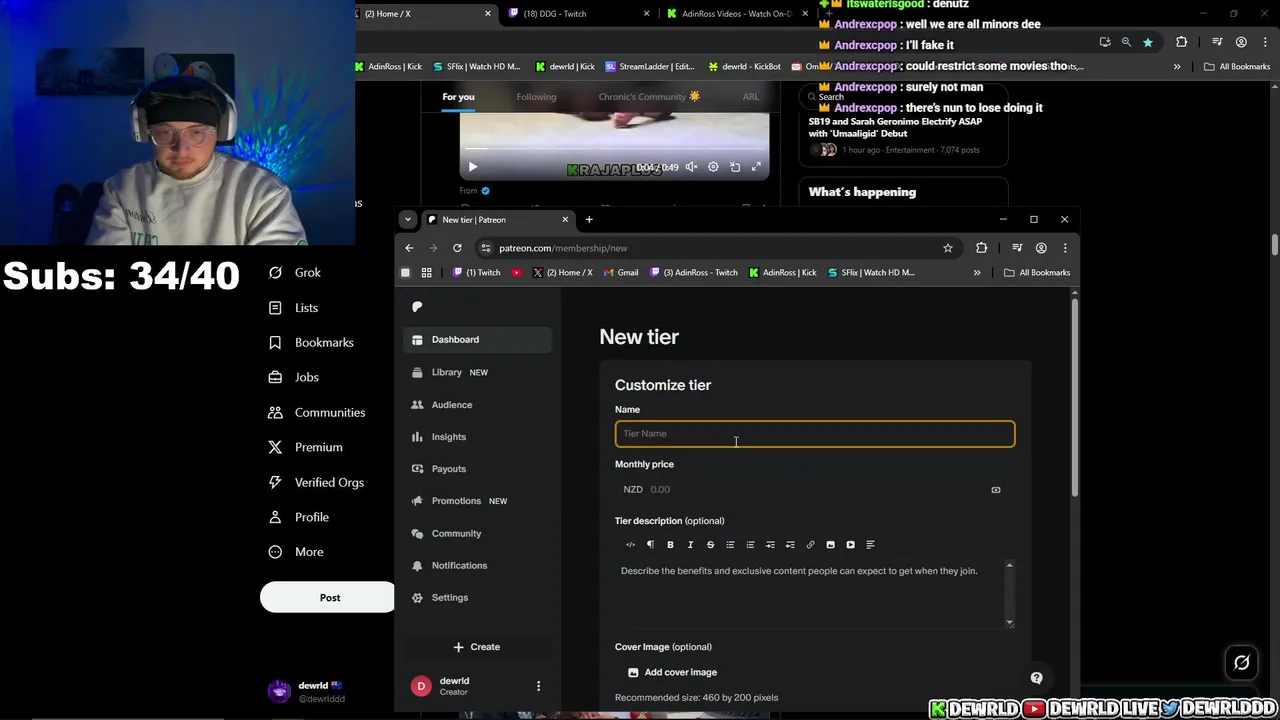Unmute the X feed video
Viewport: 1280px width, 720px height.
point(691,167)
